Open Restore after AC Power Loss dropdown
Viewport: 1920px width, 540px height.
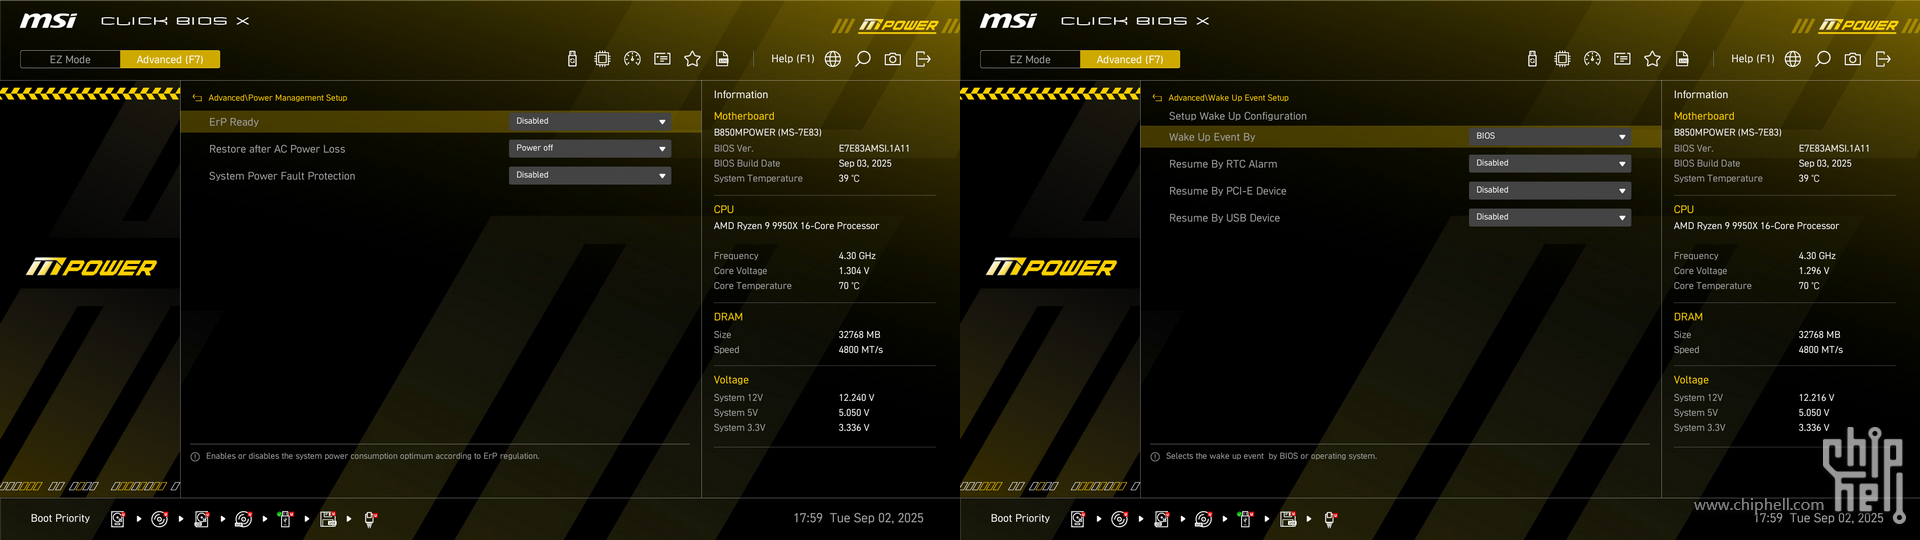pos(590,148)
